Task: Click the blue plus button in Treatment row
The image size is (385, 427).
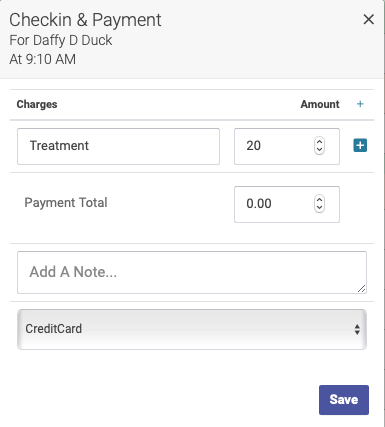Action: pos(360,145)
